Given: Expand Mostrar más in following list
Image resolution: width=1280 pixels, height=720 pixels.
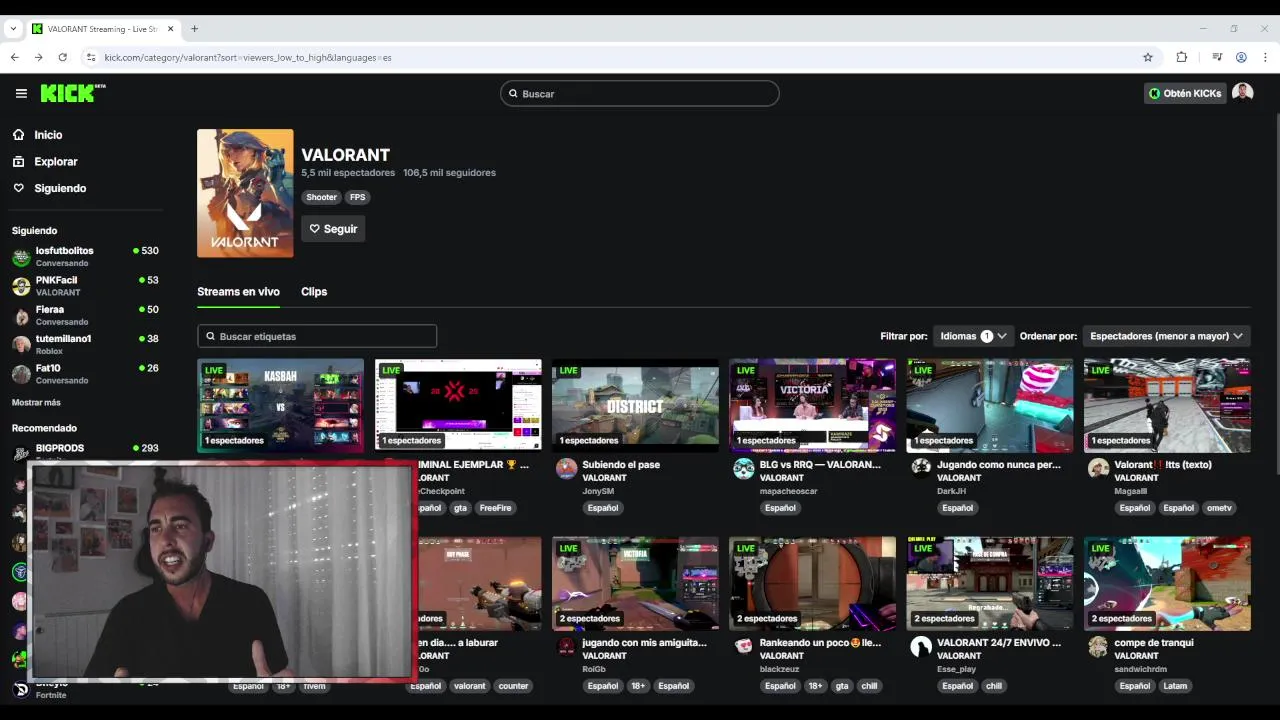Looking at the screenshot, I should coord(36,402).
